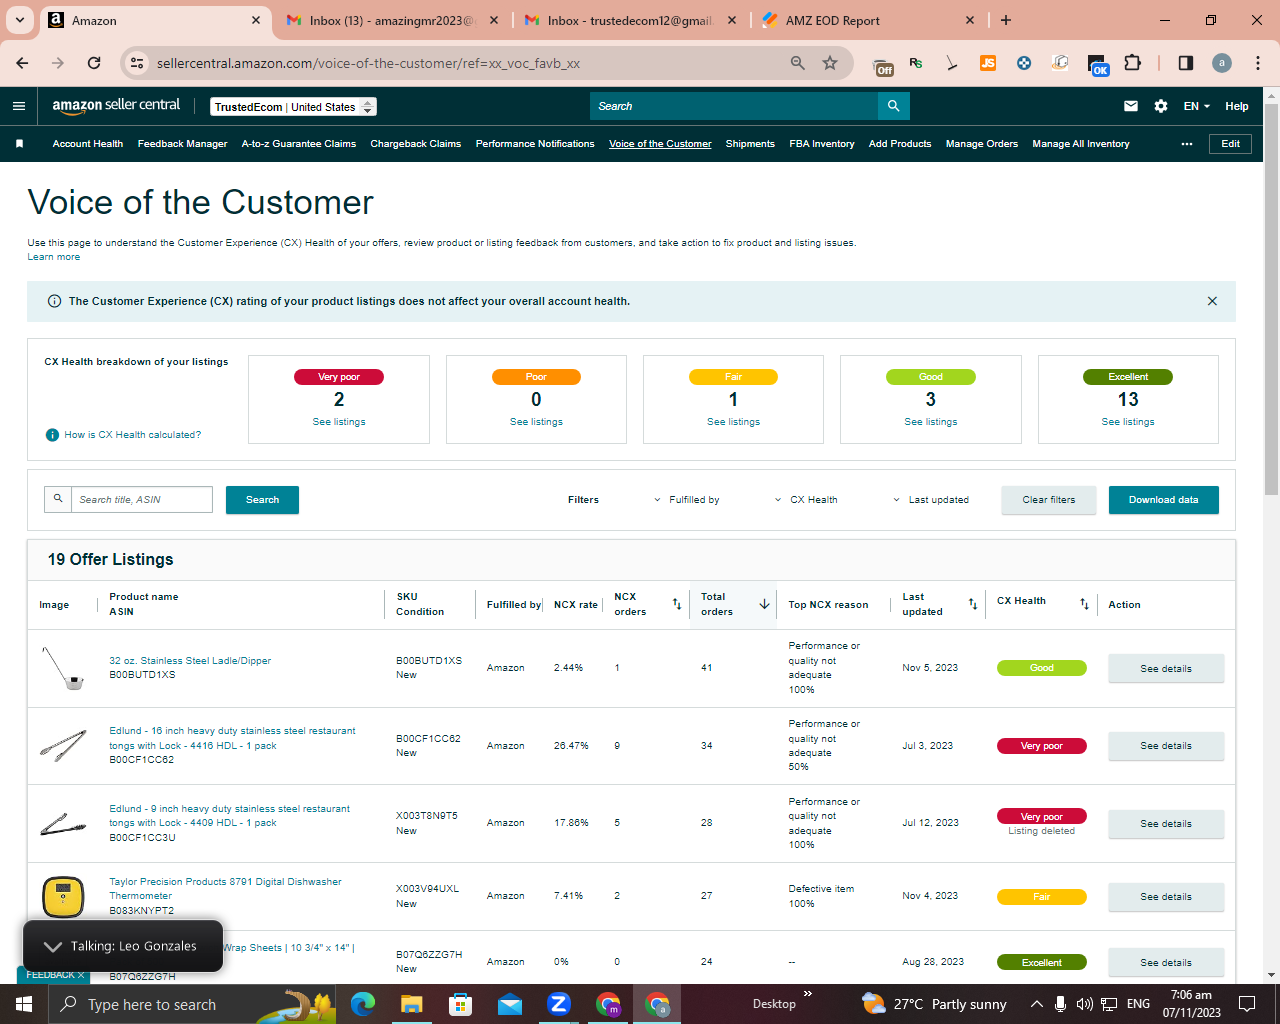Open Performance Notifications page
1280x1024 pixels.
[x=535, y=144]
